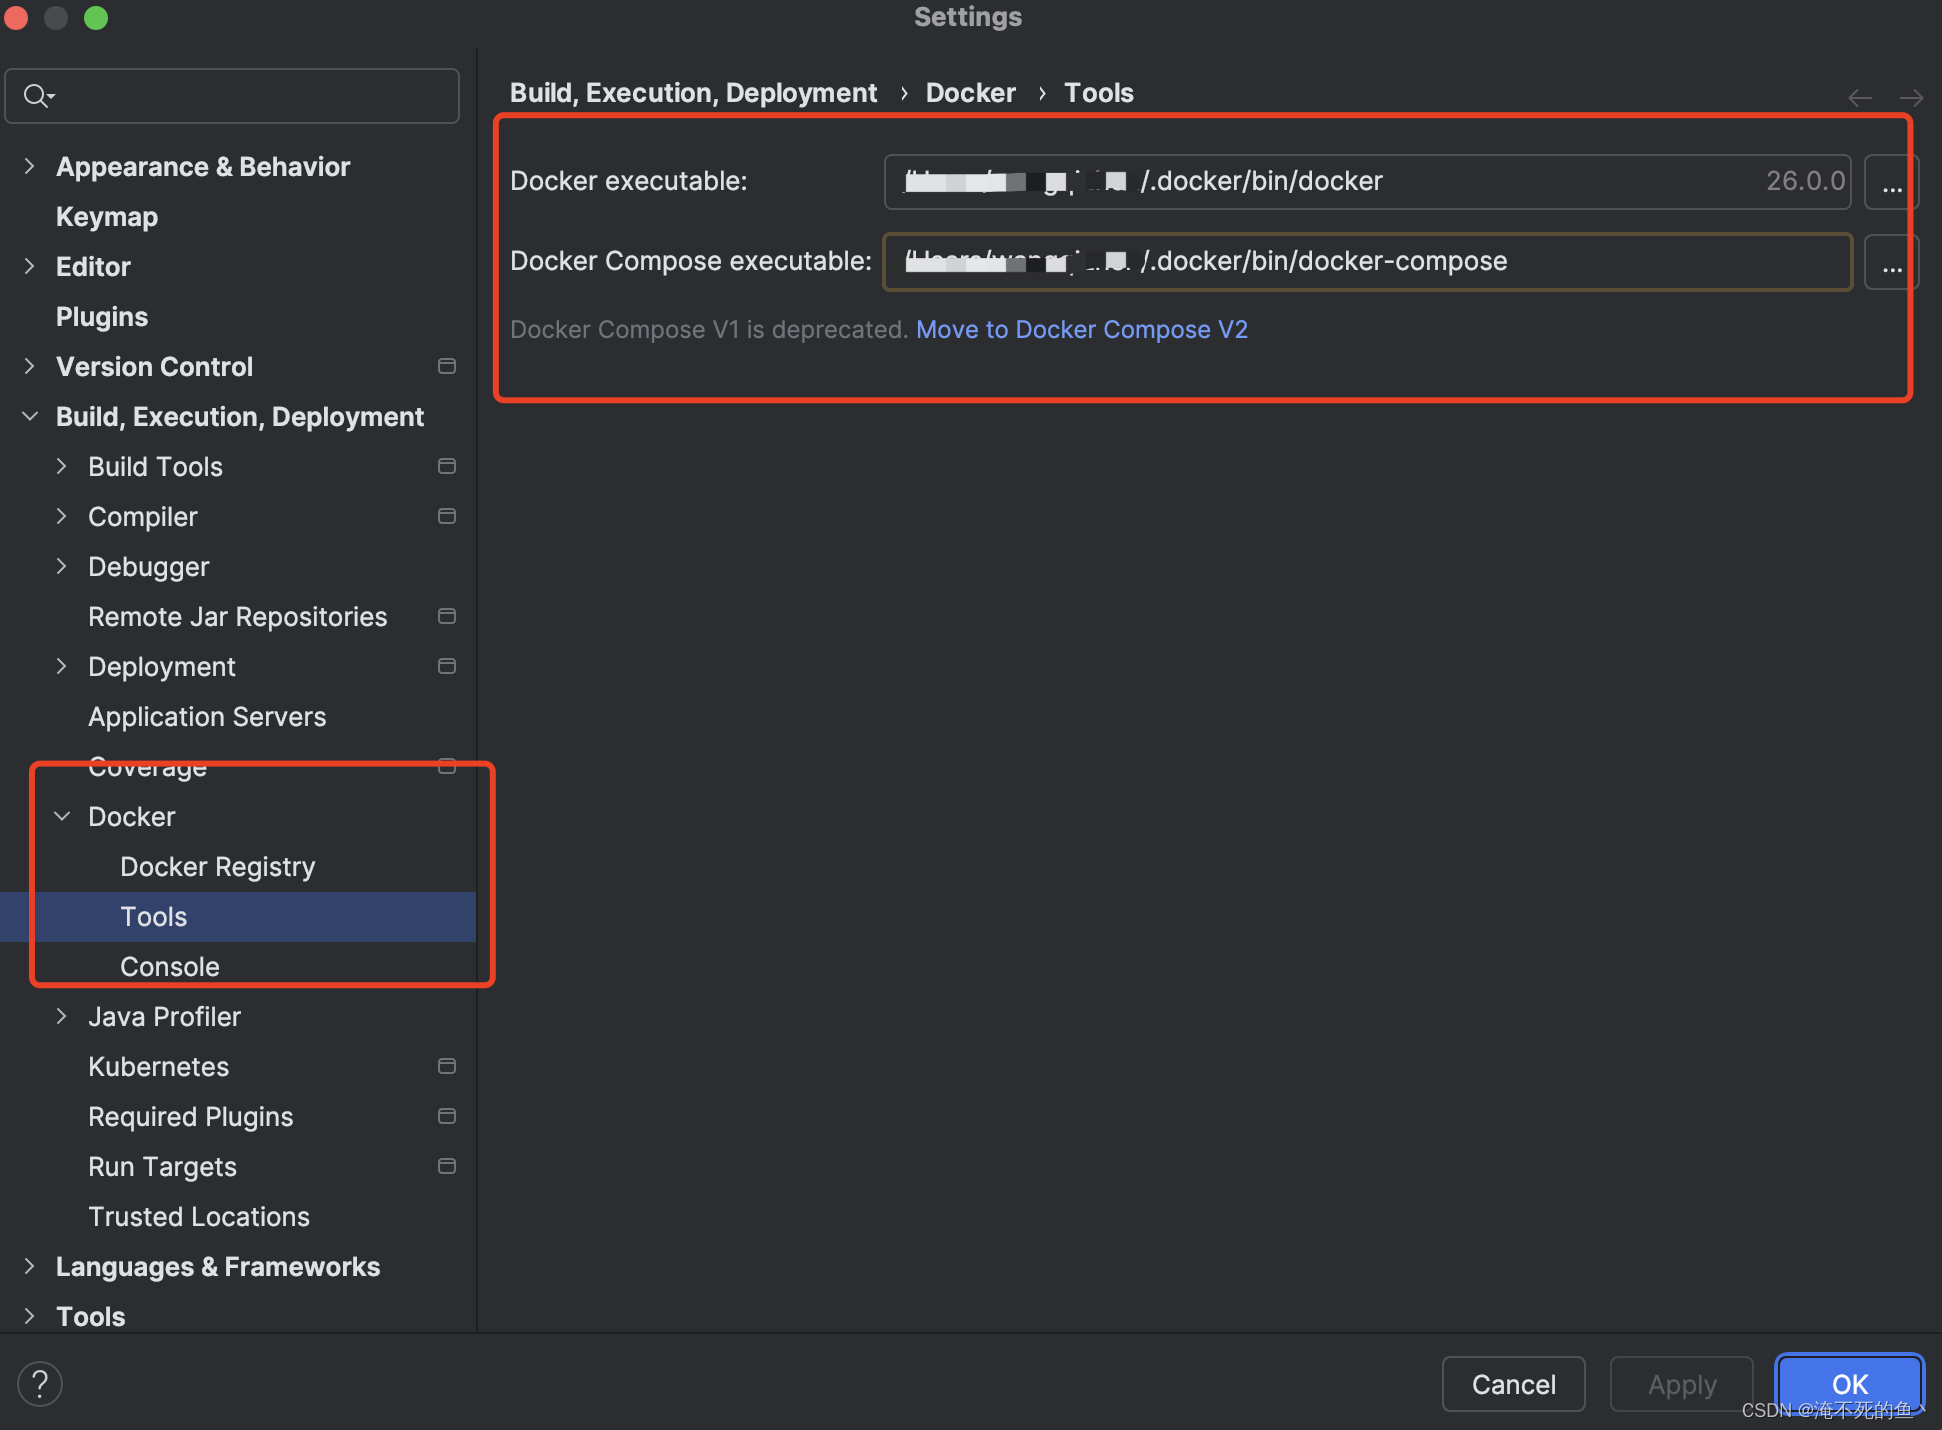Select Plugins settings
Viewport: 1942px width, 1430px height.
[102, 316]
